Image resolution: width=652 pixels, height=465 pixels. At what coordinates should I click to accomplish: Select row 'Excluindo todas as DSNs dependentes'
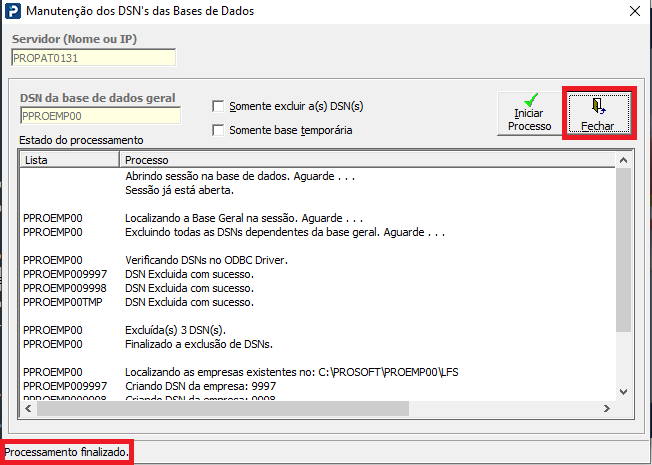pyautogui.click(x=318, y=232)
